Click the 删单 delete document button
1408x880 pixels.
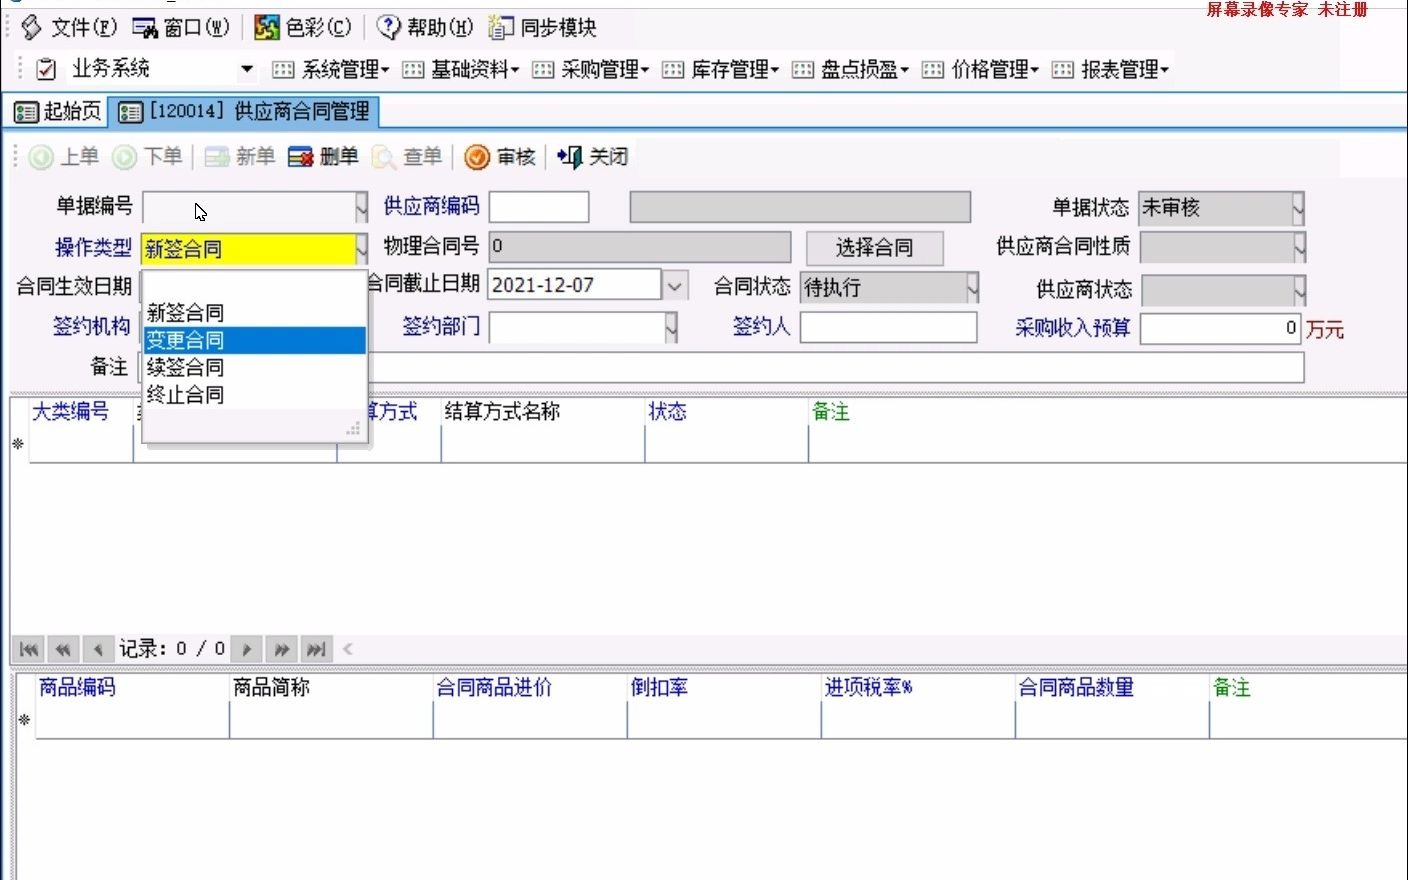pos(323,157)
